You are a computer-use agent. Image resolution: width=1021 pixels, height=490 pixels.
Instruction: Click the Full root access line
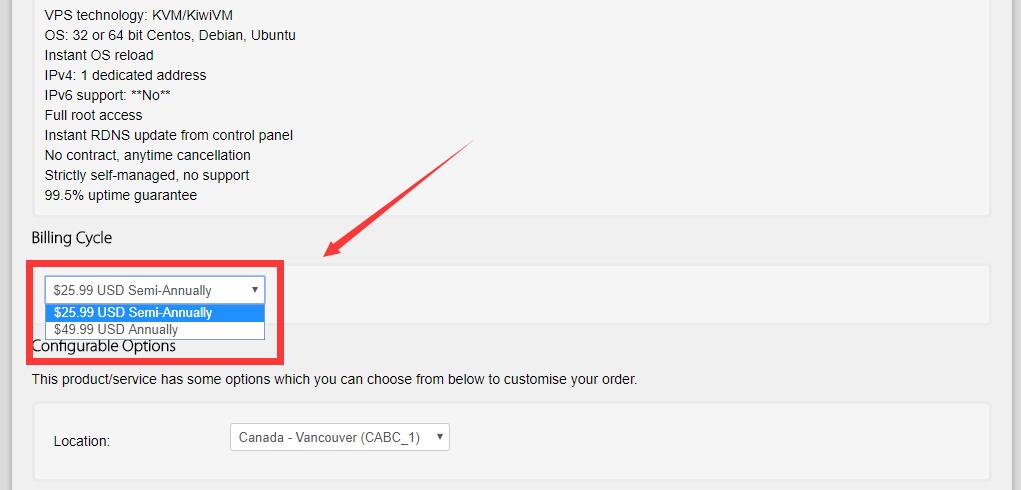click(93, 116)
